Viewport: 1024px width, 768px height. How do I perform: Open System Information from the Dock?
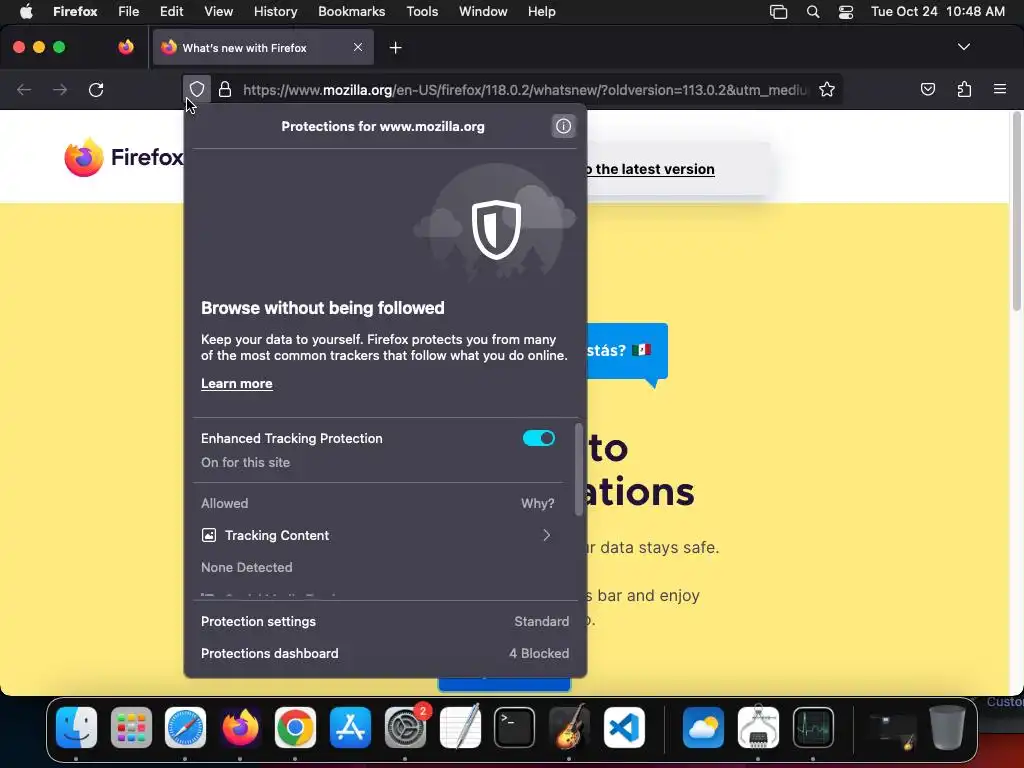point(758,727)
